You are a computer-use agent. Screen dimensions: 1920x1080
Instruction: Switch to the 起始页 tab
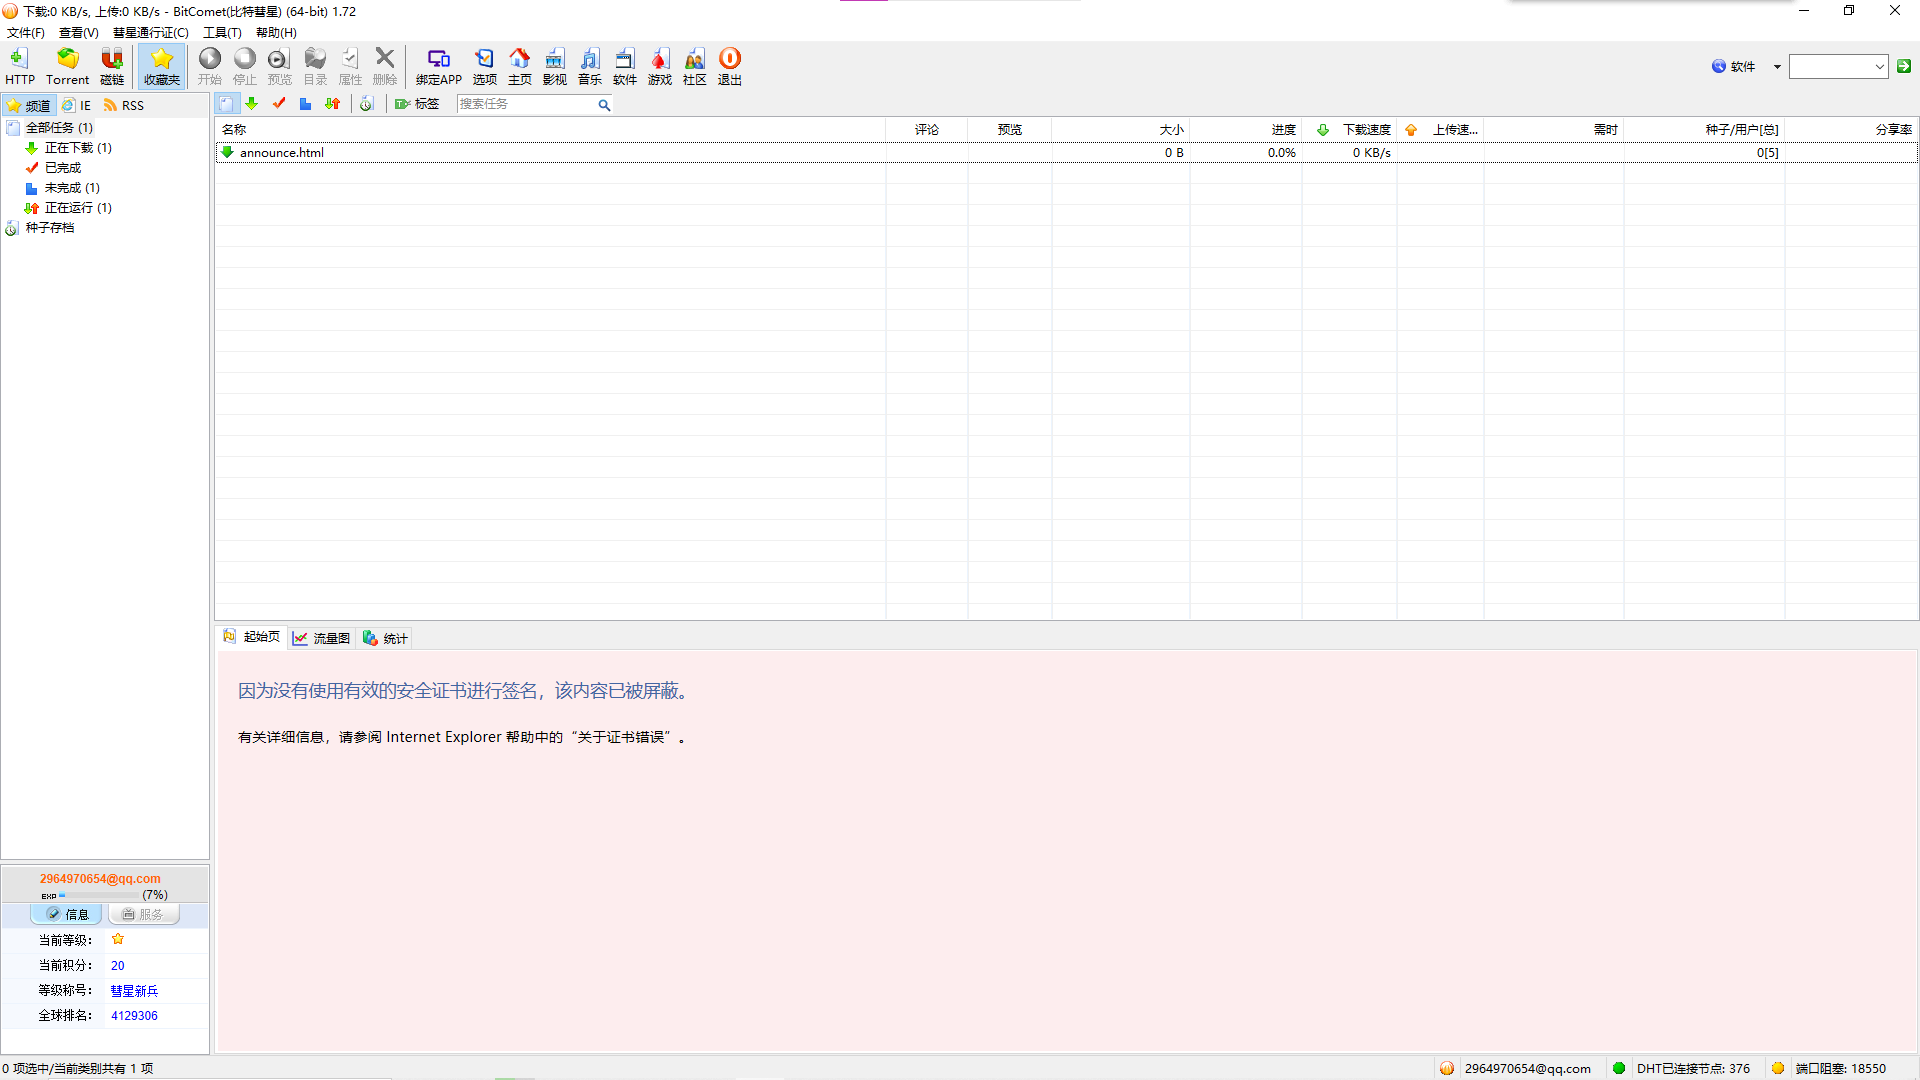click(252, 637)
